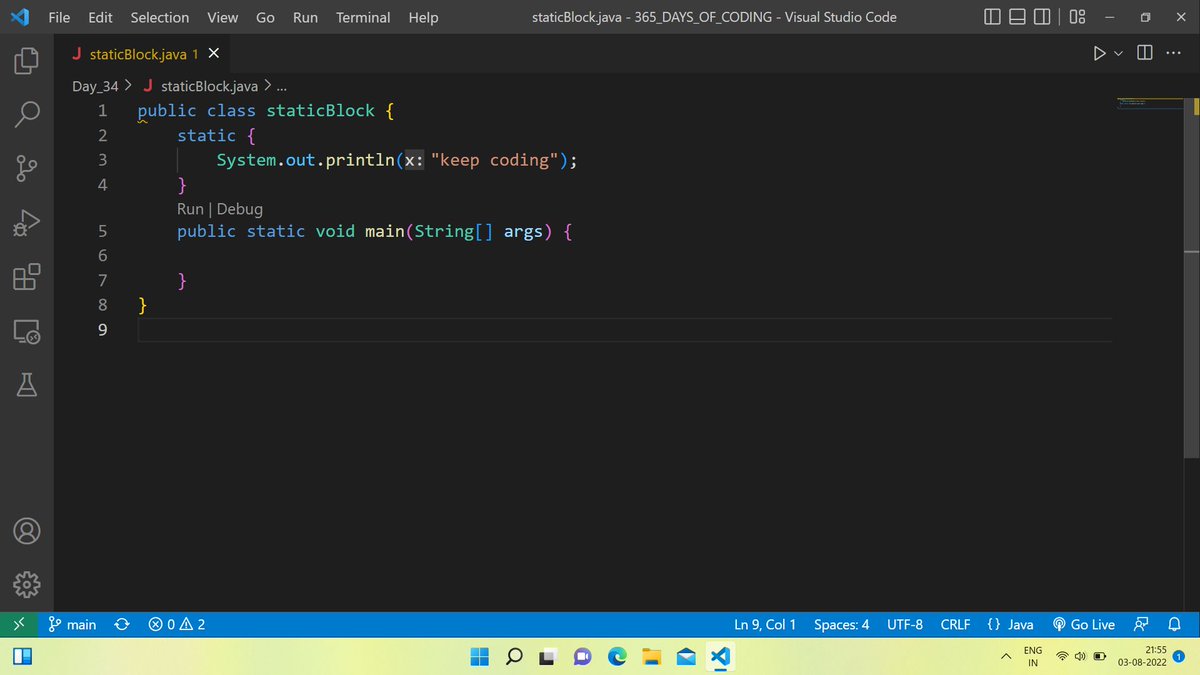Click the VS Code taskbar icon

[720, 656]
